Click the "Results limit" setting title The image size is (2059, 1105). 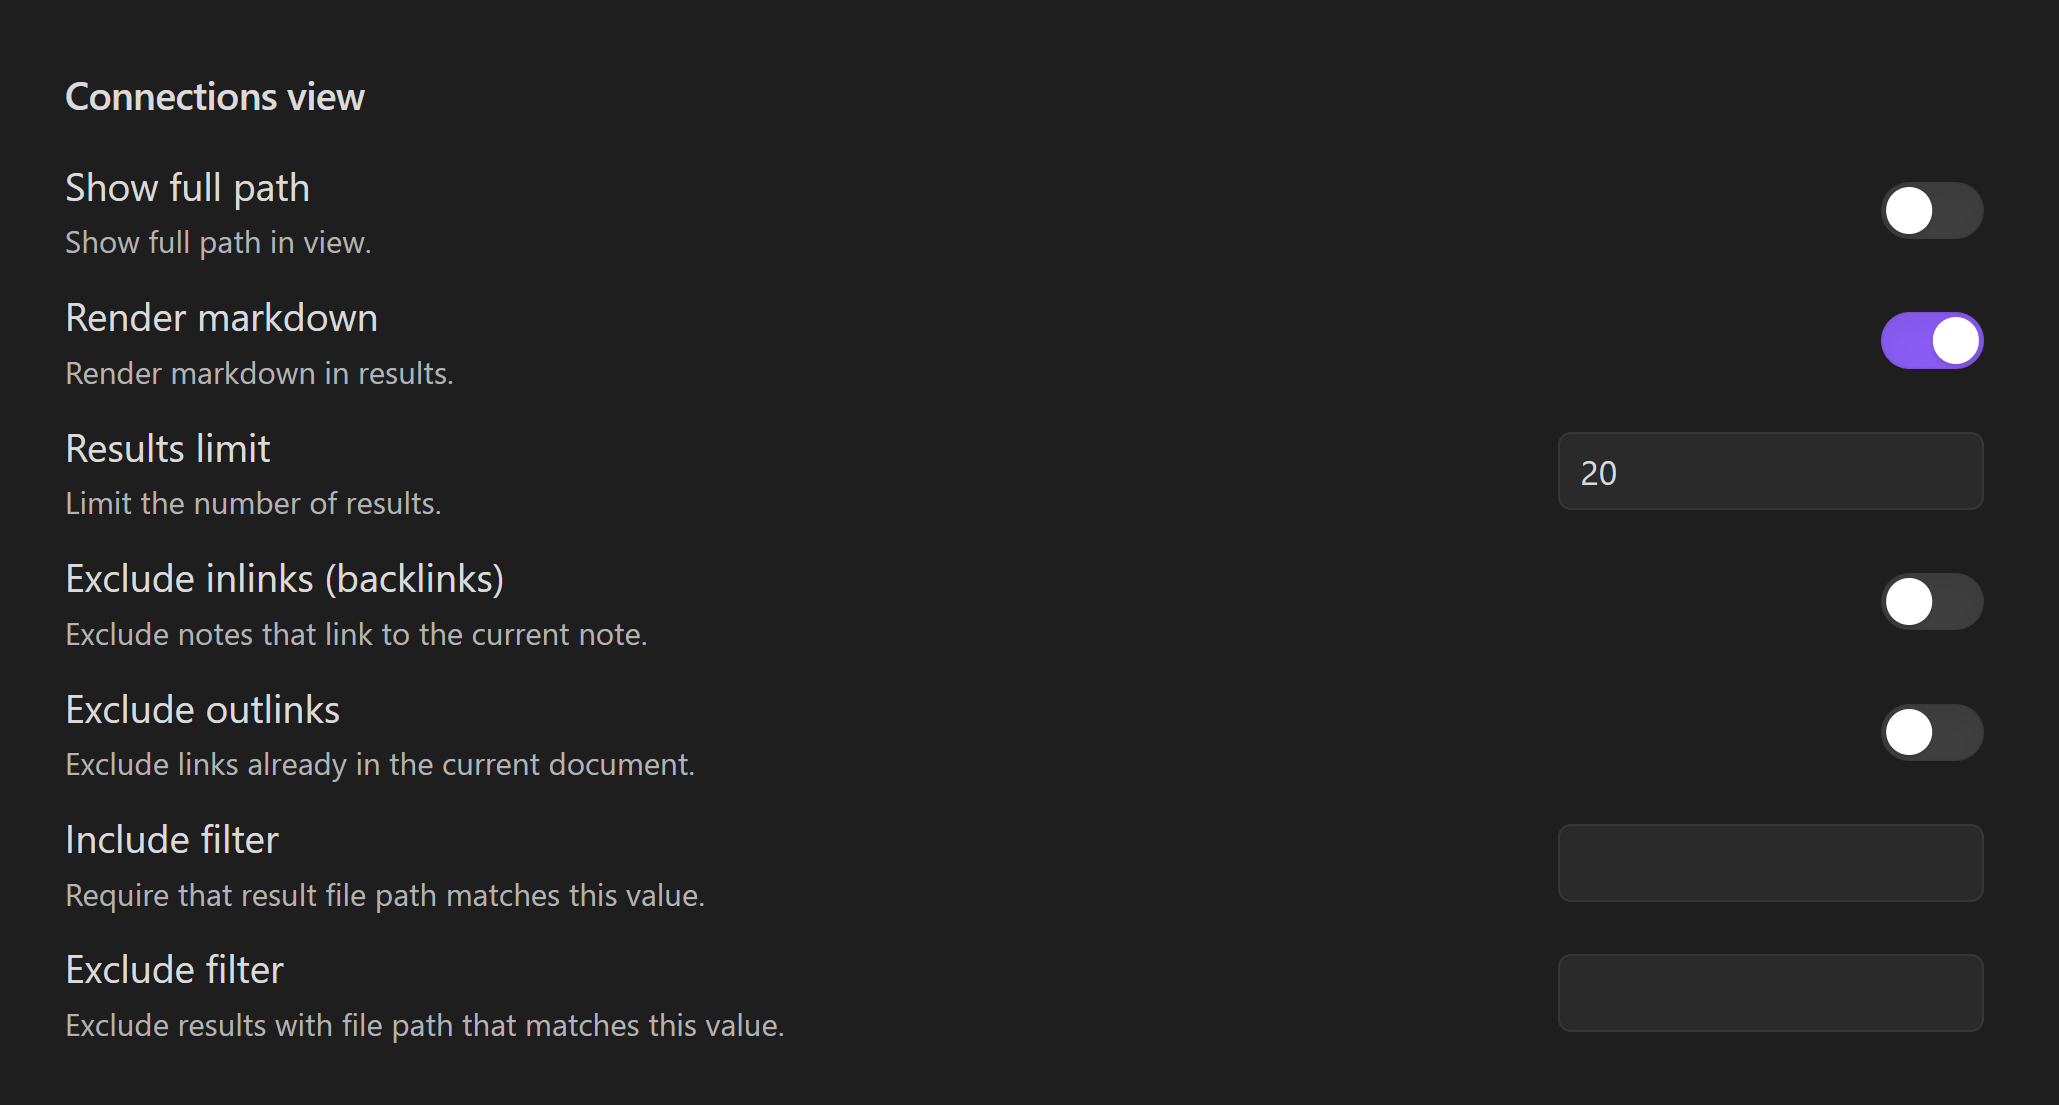168,449
